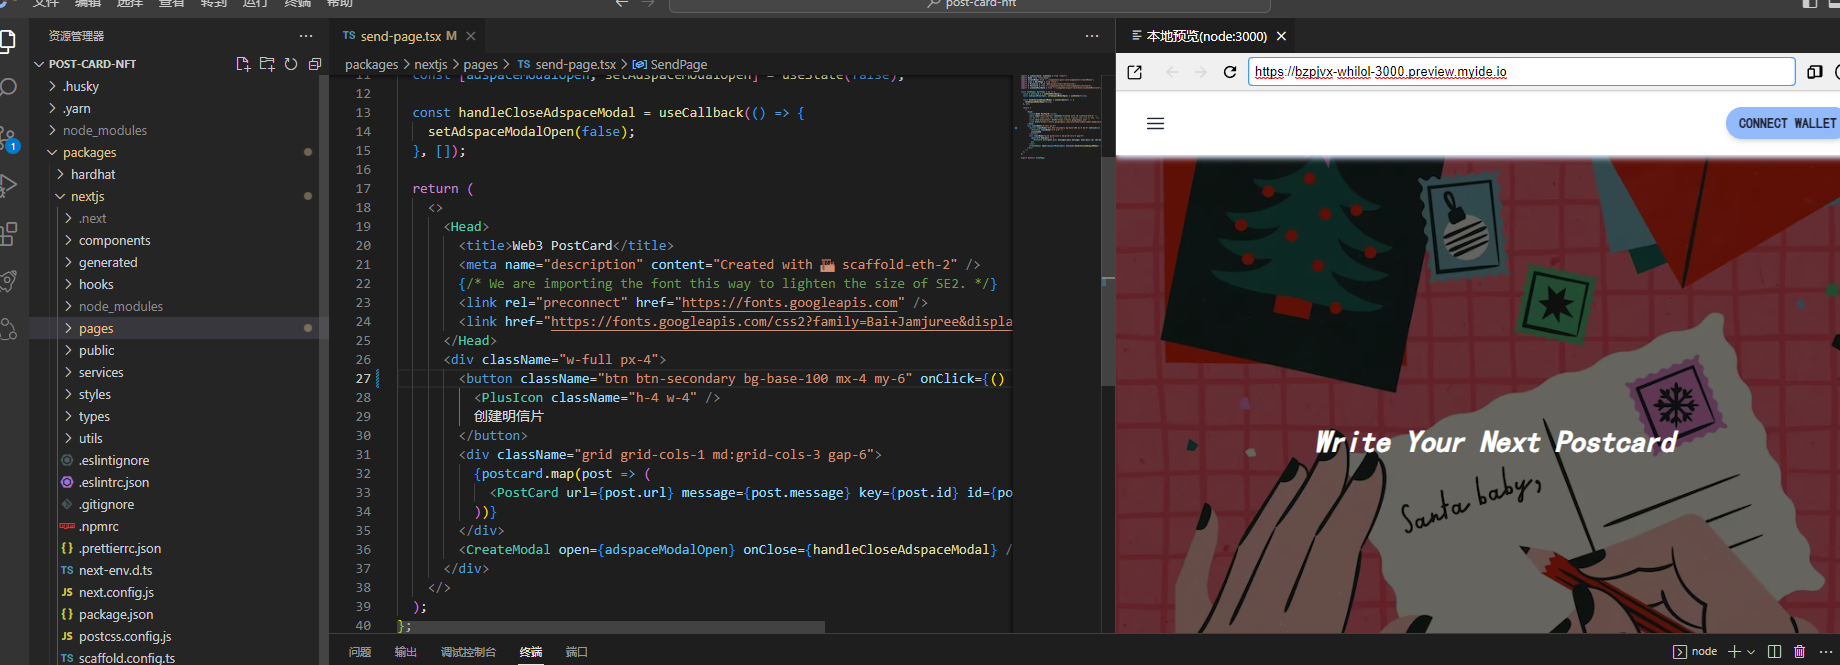The image size is (1840, 665).
Task: Switch to the send-page.tsx tab
Action: tap(399, 36)
